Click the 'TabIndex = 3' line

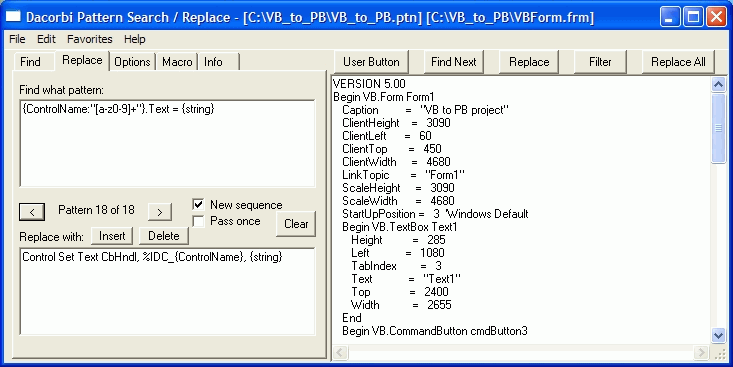click(396, 266)
